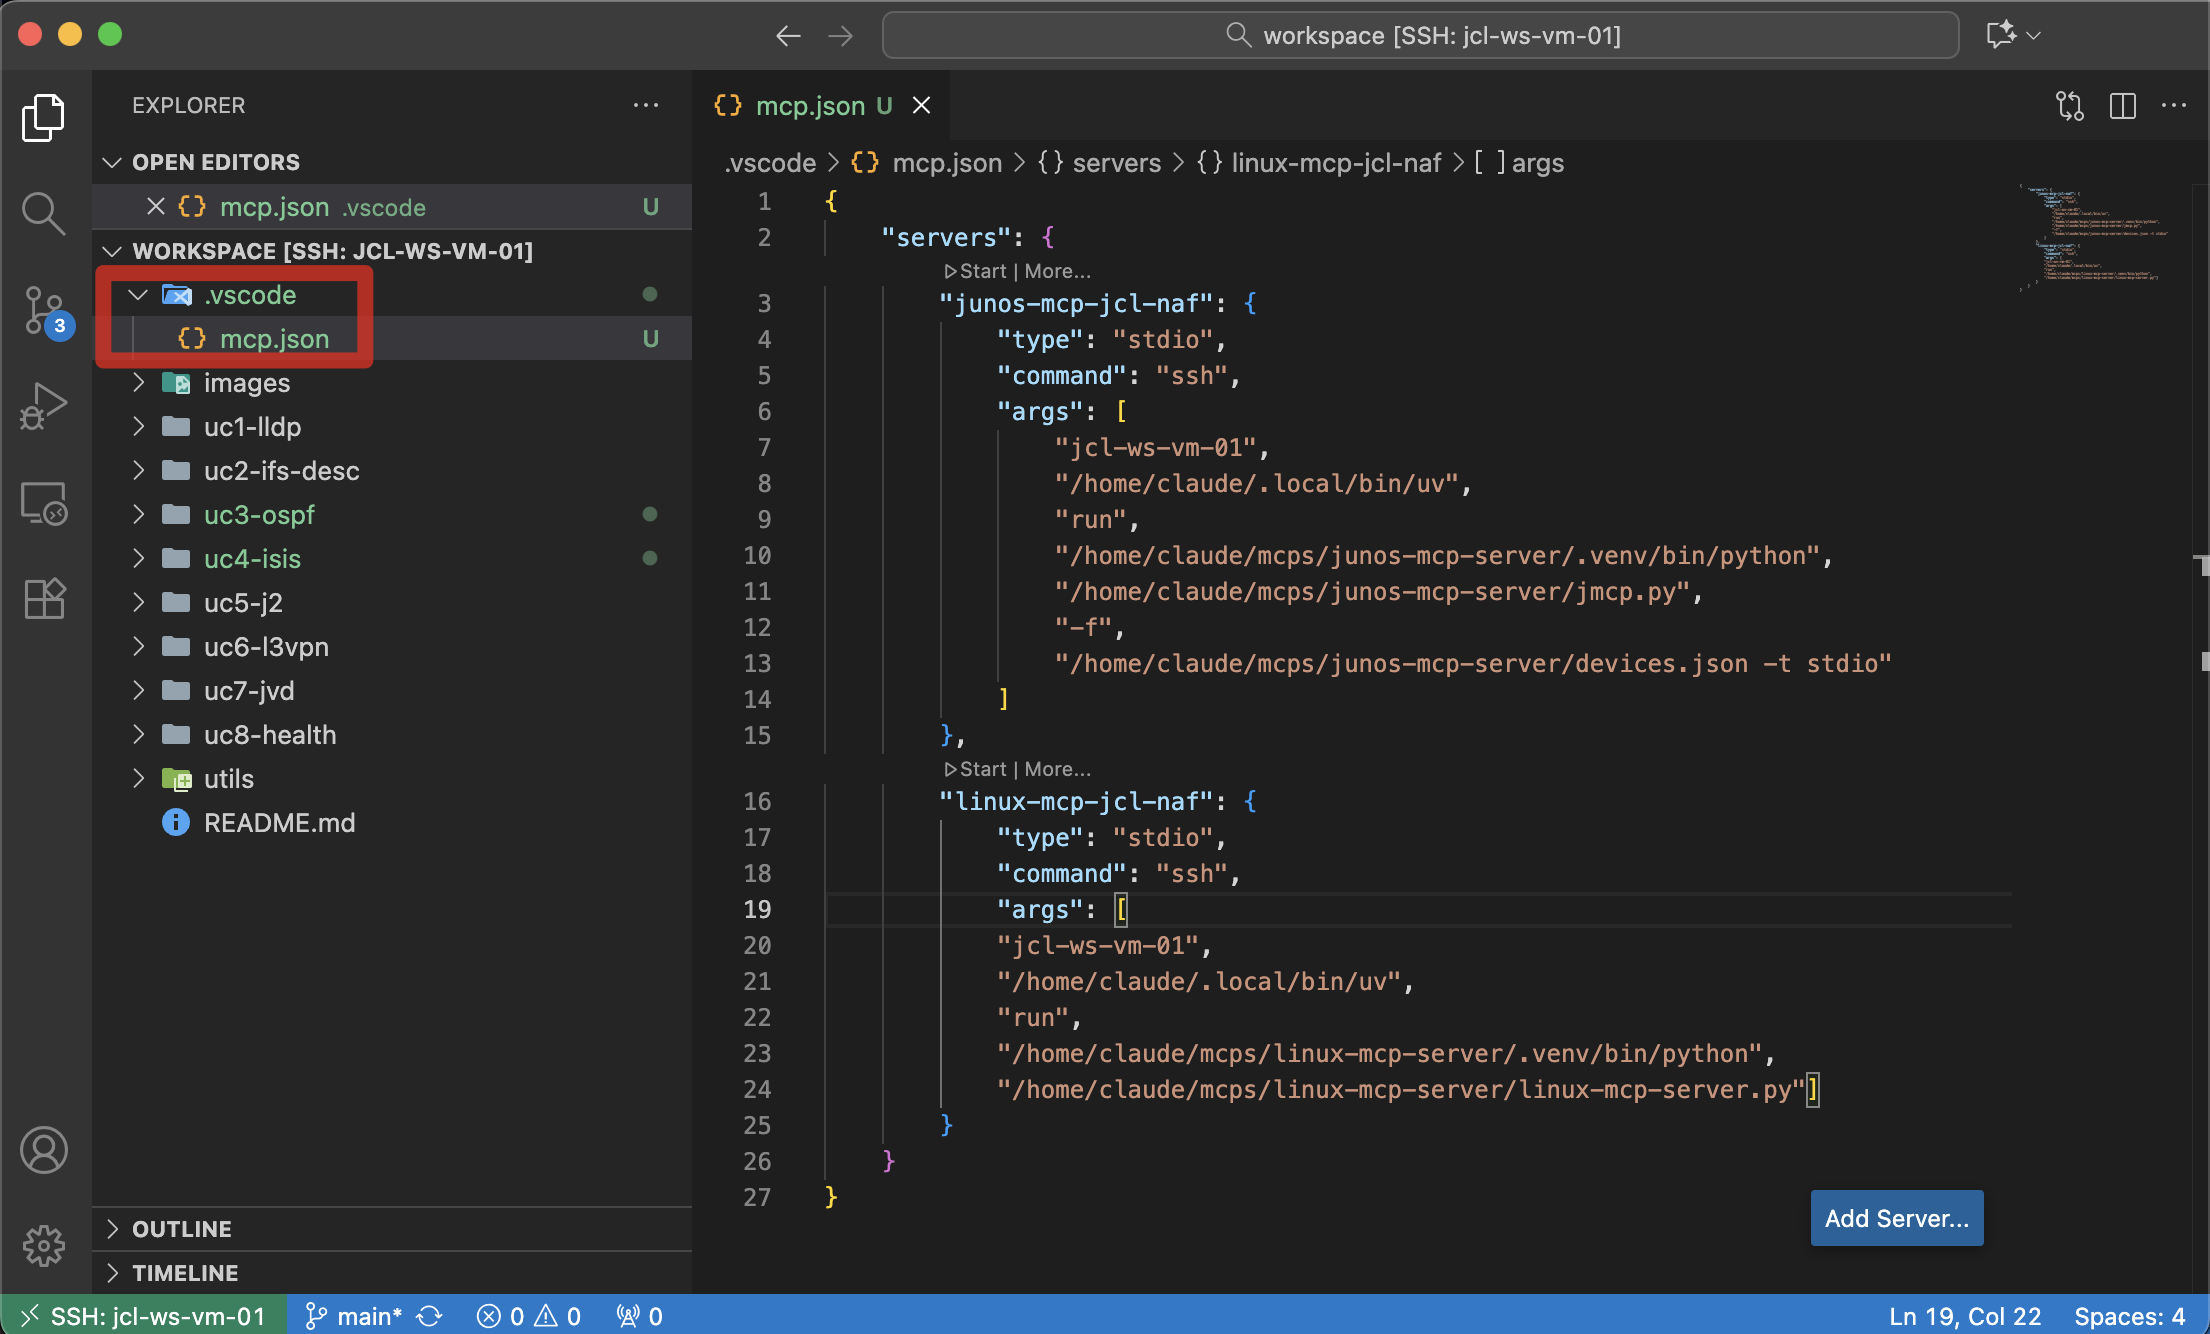The image size is (2210, 1334).
Task: Open Explorer Views and More Actions ellipsis
Action: (x=646, y=105)
